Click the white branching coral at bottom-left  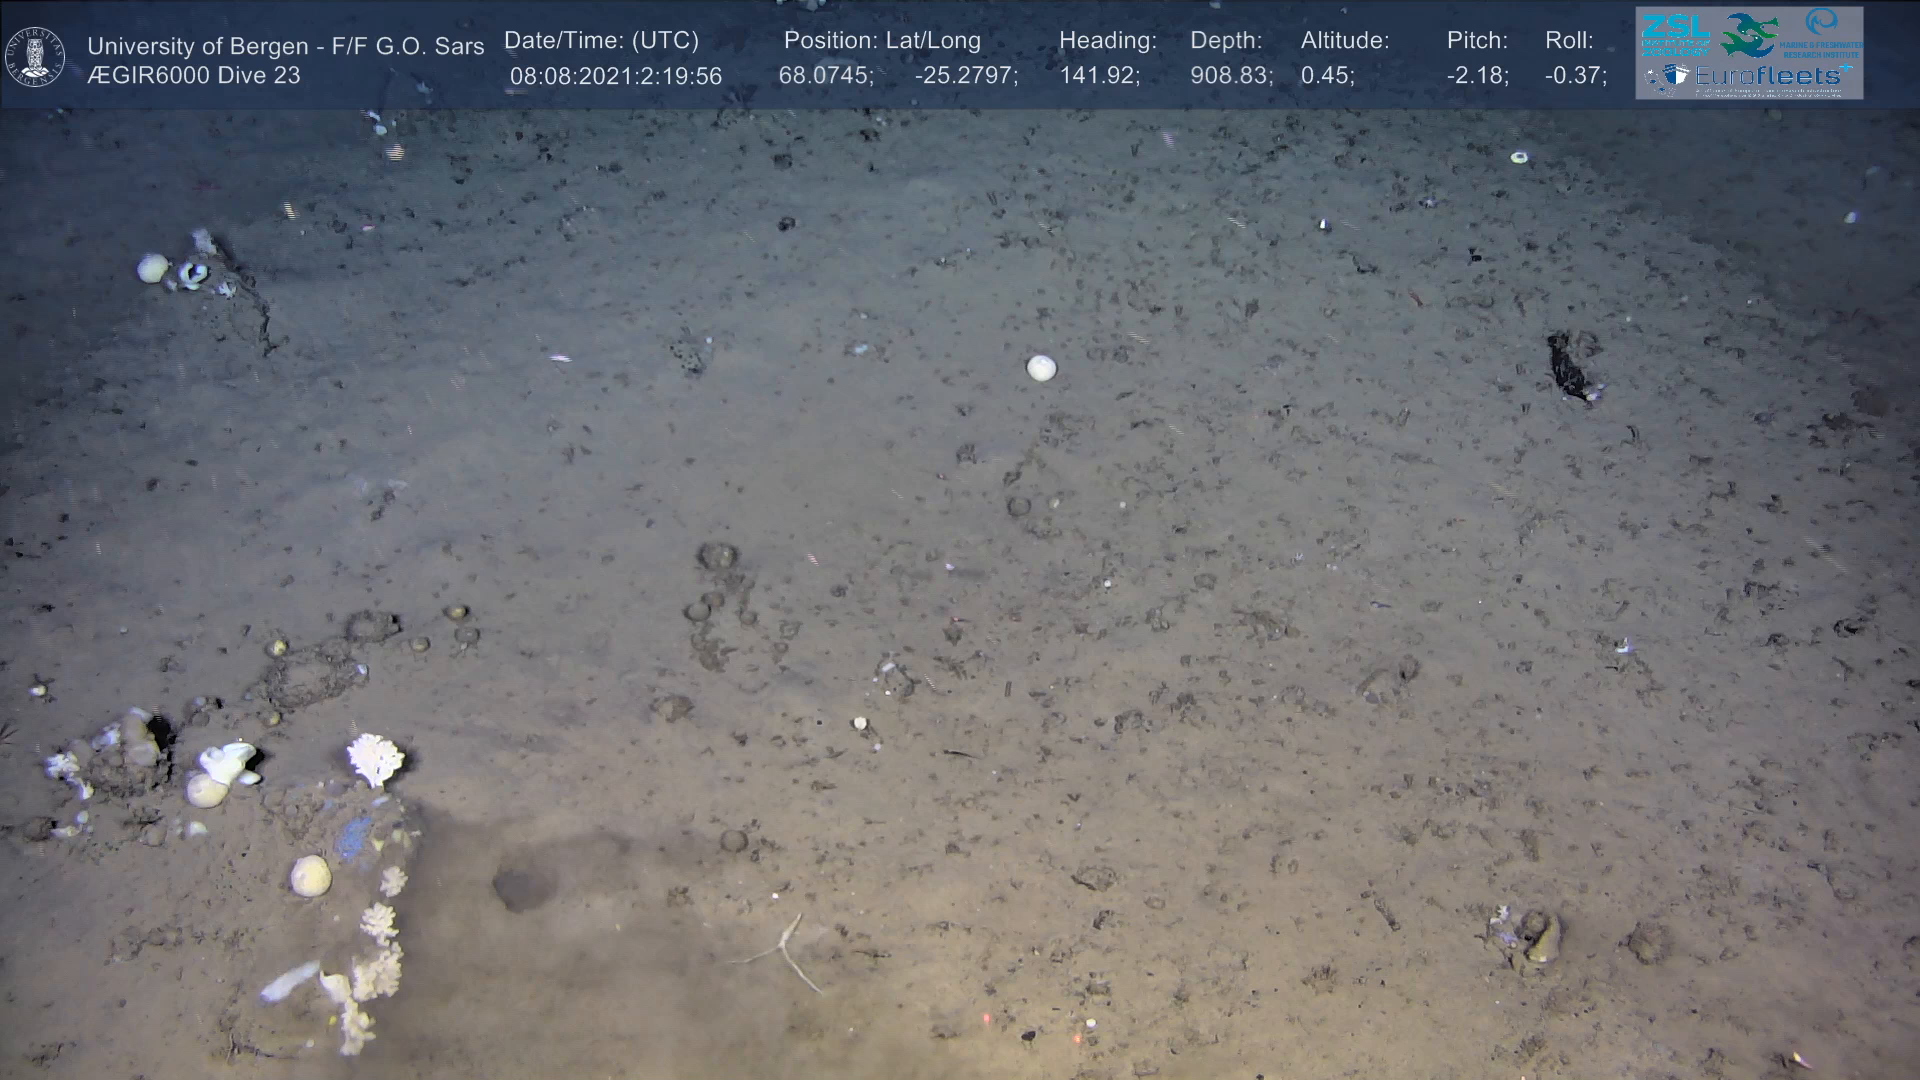click(375, 757)
